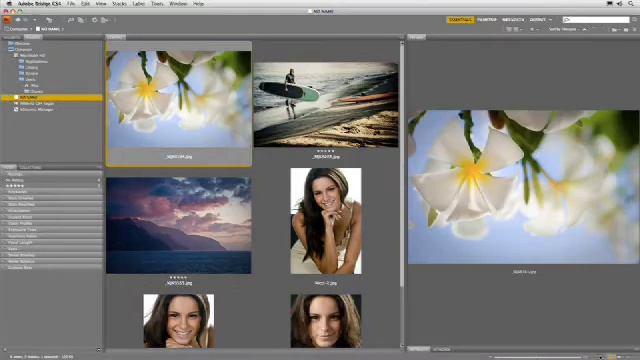Select the surfer with paddleboard thumbnail
The height and width of the screenshot is (360, 640).
326,104
